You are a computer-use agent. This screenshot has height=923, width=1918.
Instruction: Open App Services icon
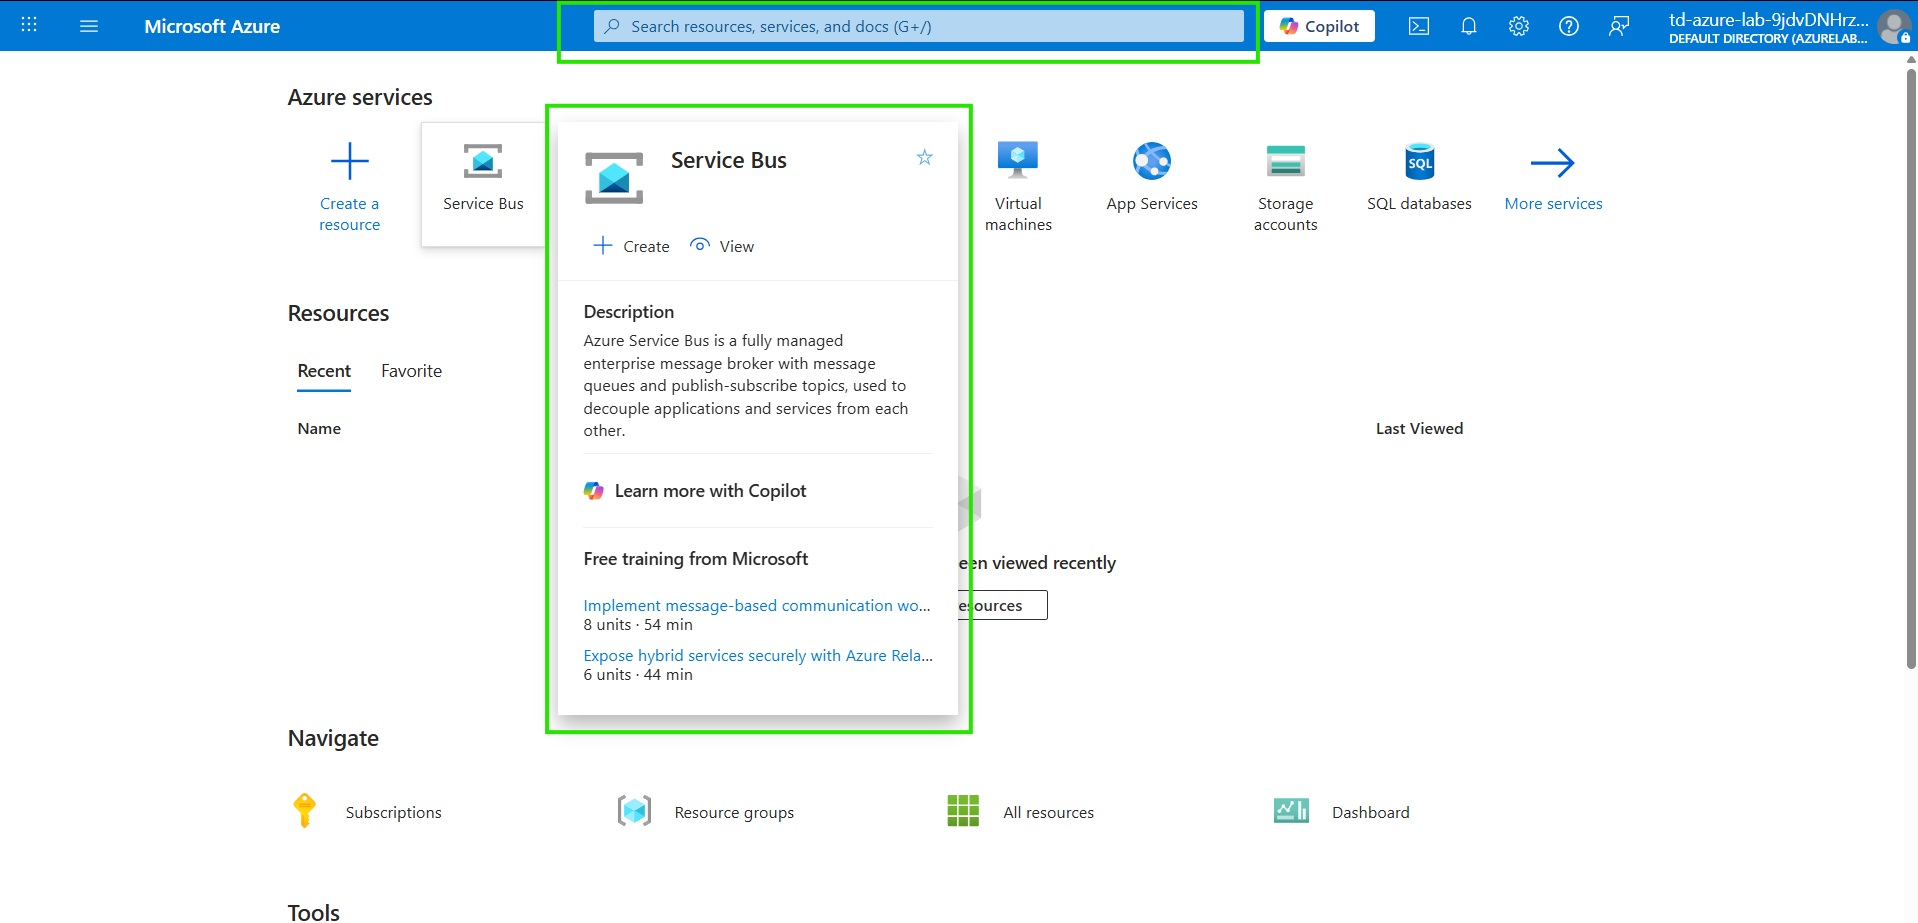[1151, 161]
